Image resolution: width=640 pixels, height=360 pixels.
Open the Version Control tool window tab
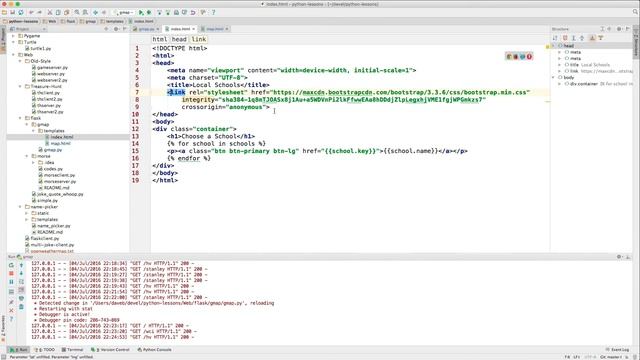[x=110, y=350]
